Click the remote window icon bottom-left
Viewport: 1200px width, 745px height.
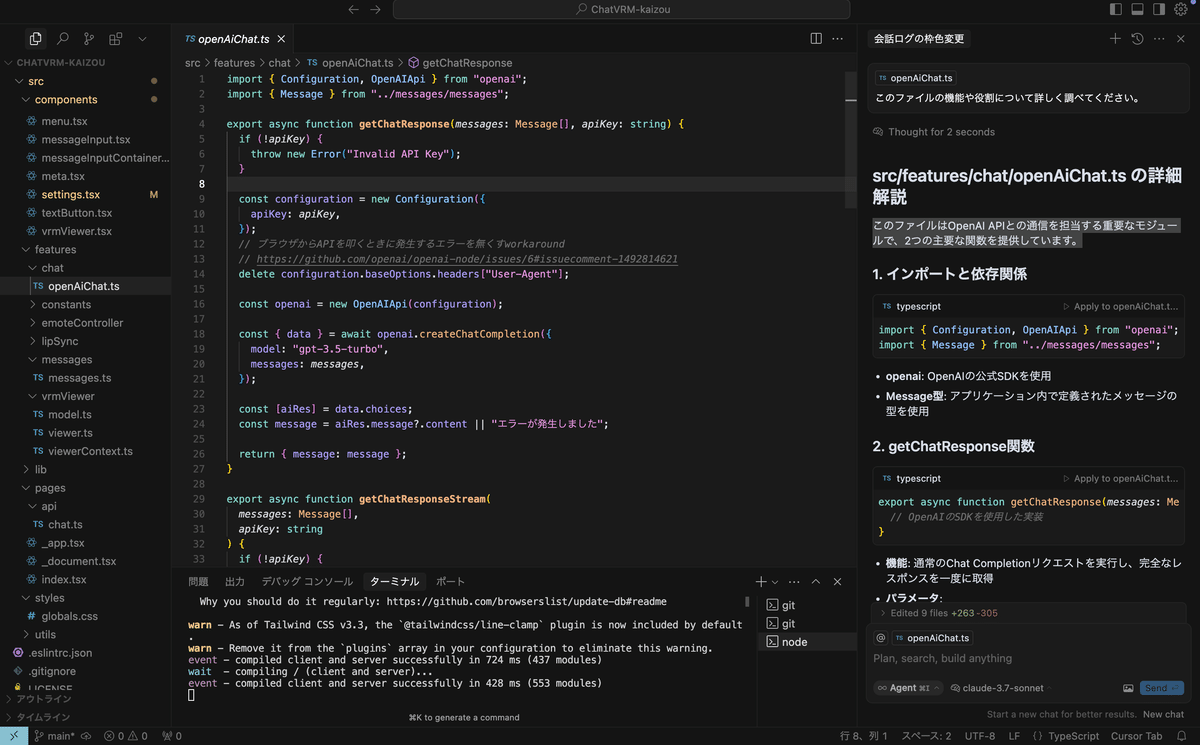point(12,735)
